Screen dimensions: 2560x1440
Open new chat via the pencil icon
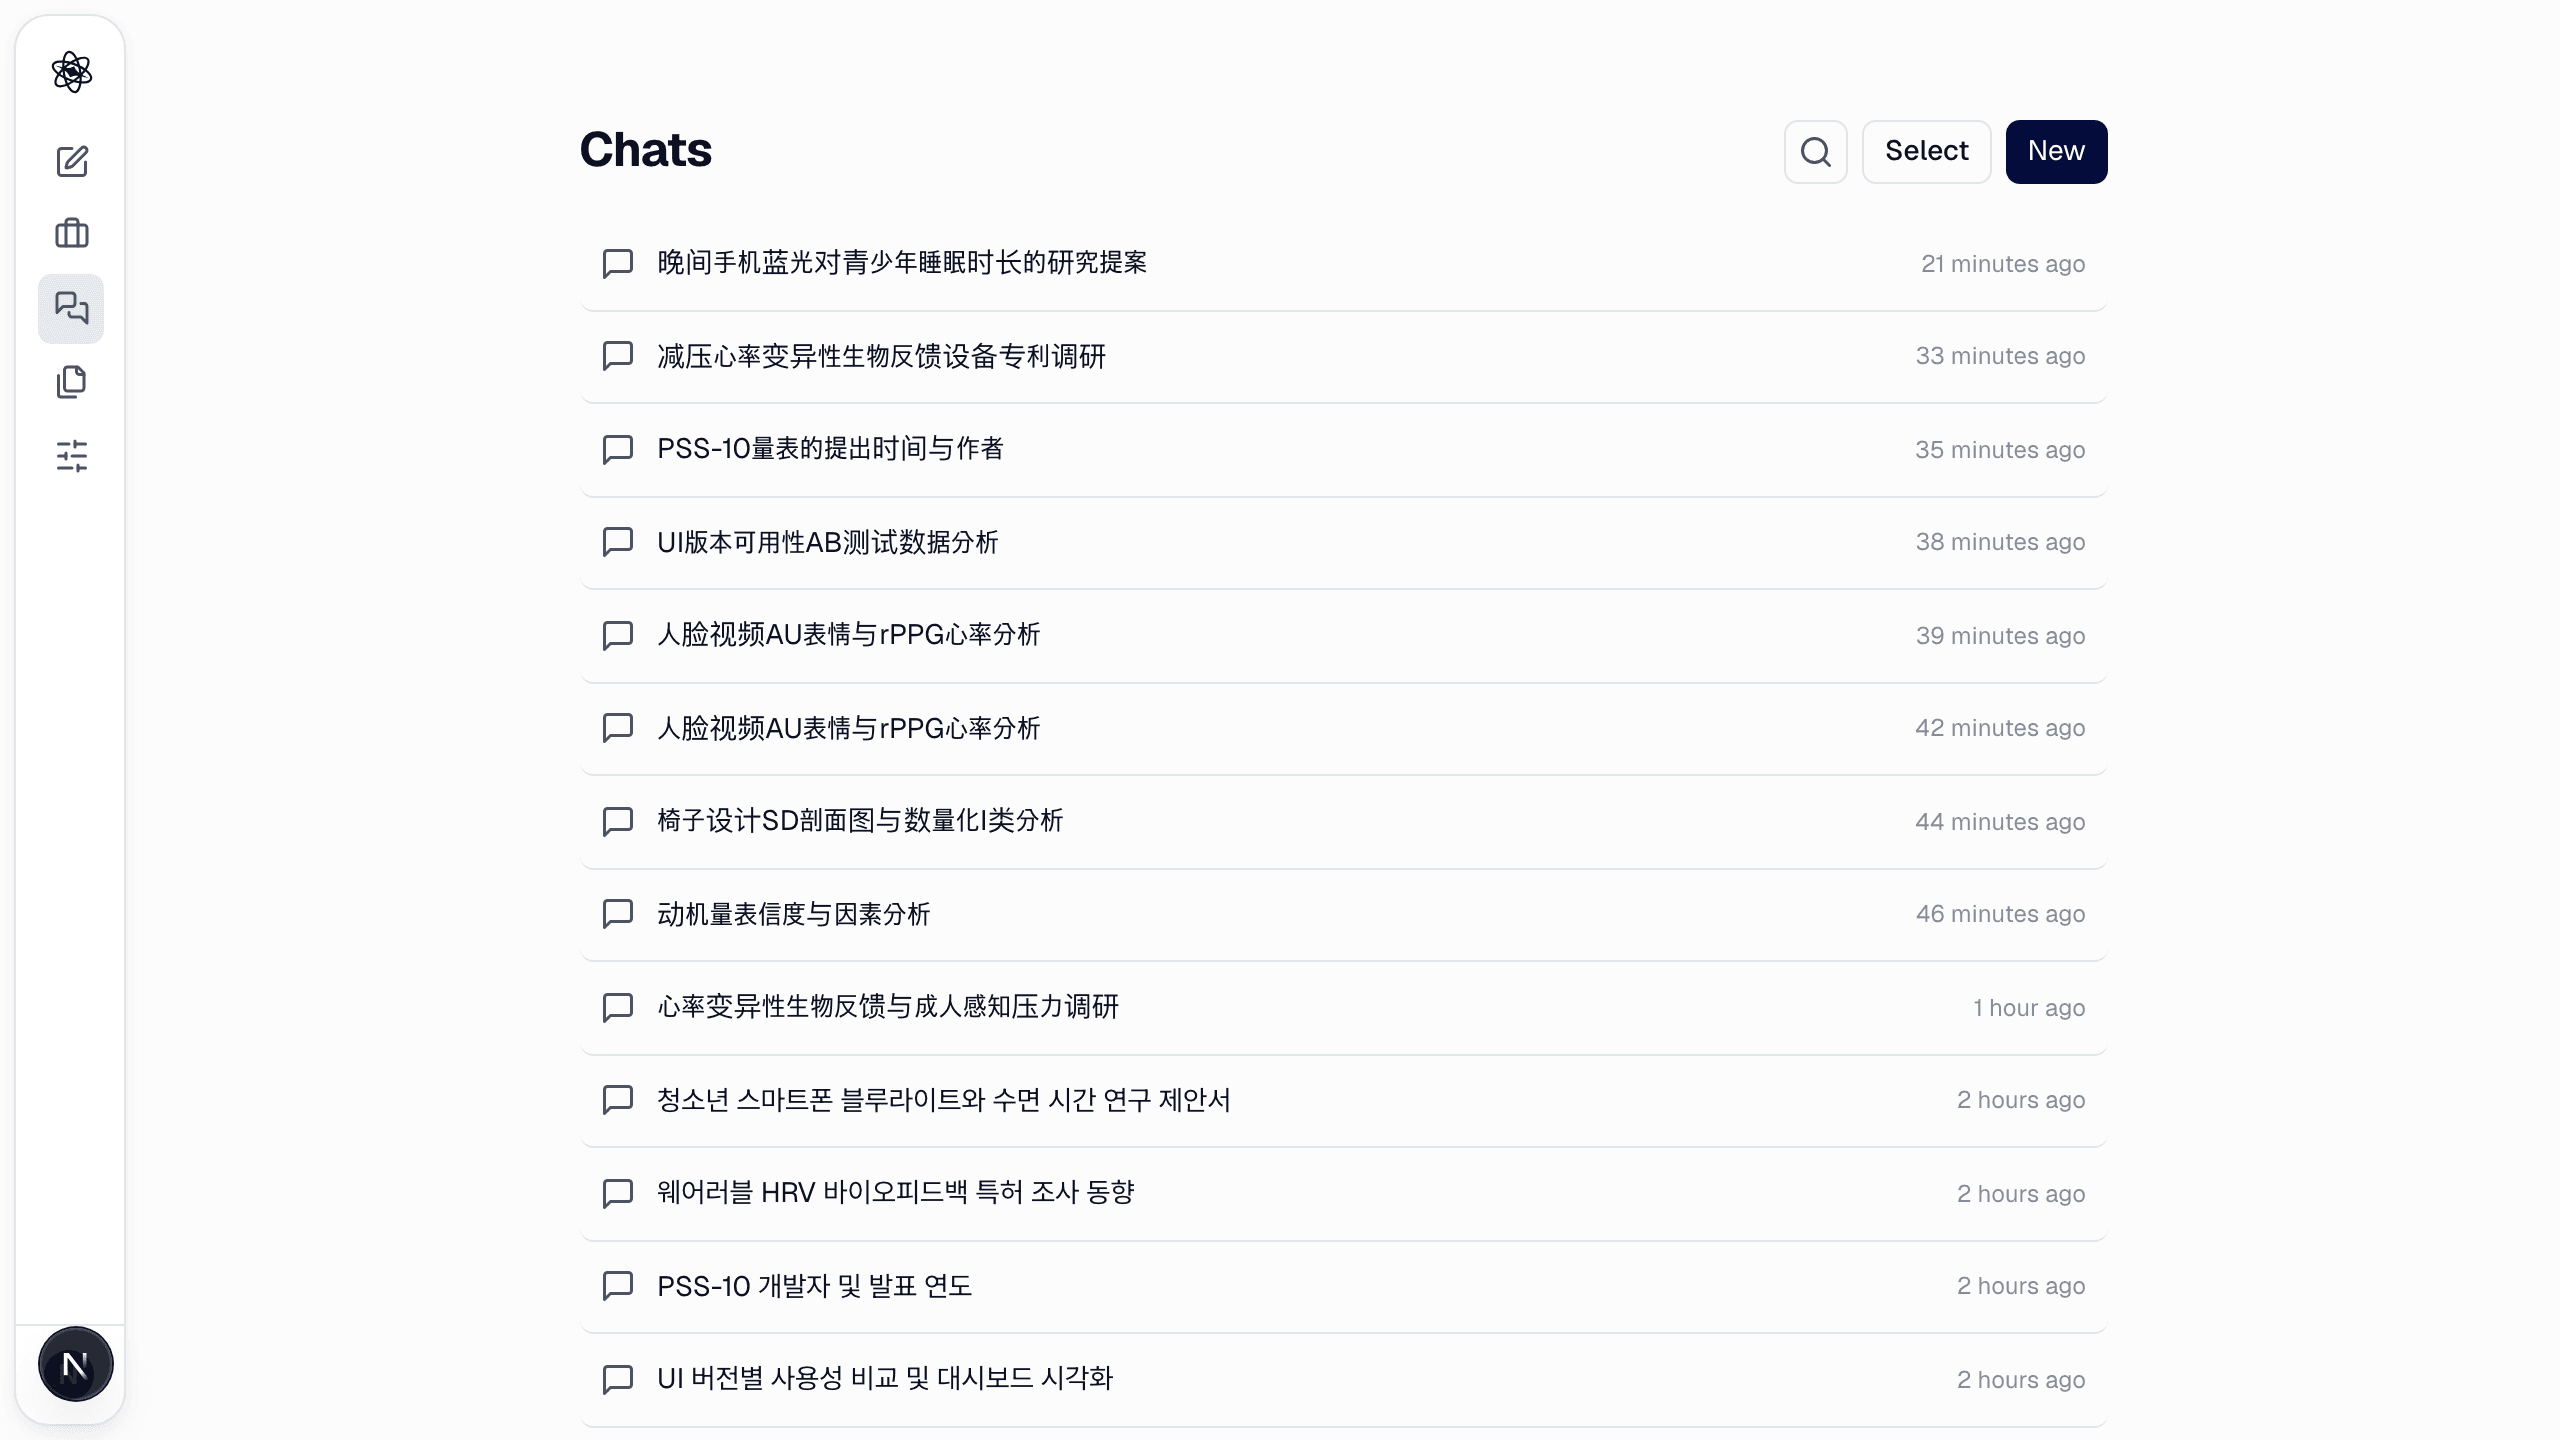71,161
